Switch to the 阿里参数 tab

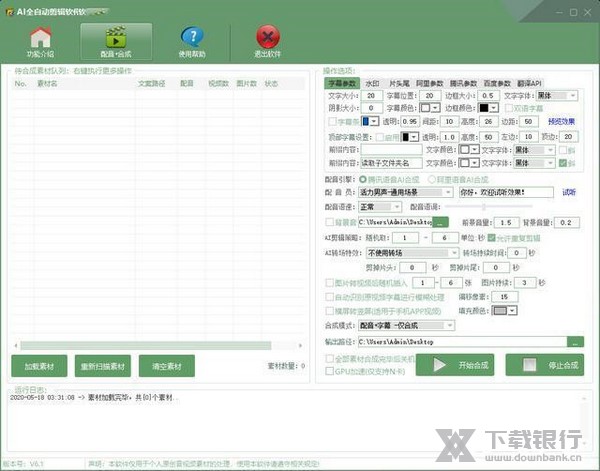429,83
